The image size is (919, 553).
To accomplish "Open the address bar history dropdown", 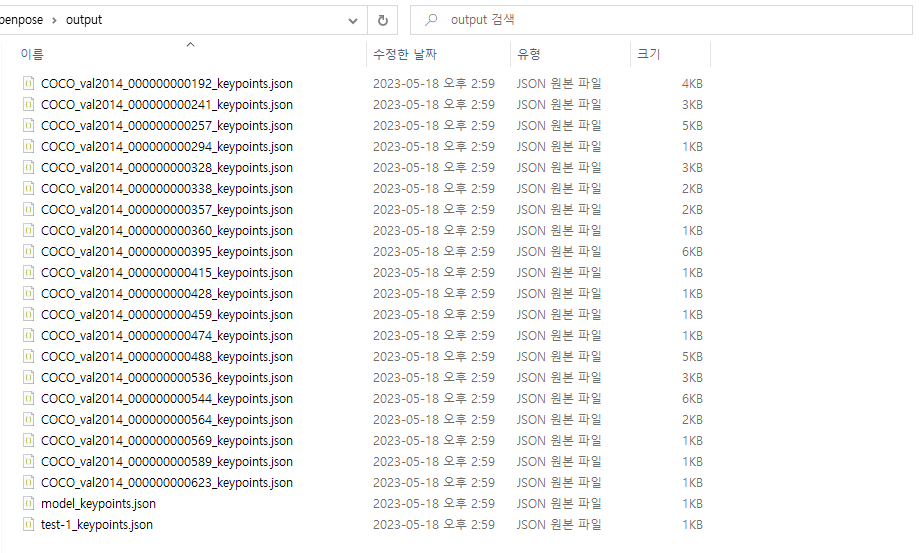I will 353,21.
